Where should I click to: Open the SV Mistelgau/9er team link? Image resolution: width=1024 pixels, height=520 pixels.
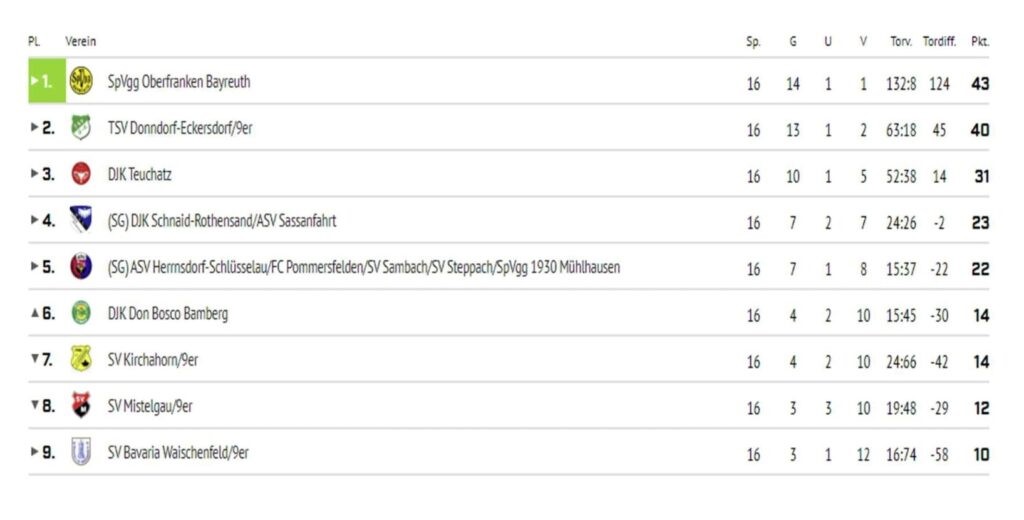pos(150,406)
